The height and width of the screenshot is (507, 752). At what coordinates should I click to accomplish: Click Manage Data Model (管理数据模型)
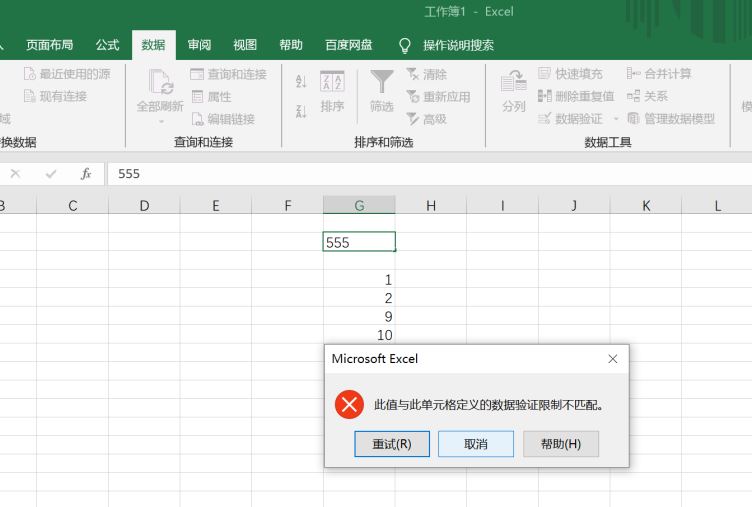click(x=671, y=118)
